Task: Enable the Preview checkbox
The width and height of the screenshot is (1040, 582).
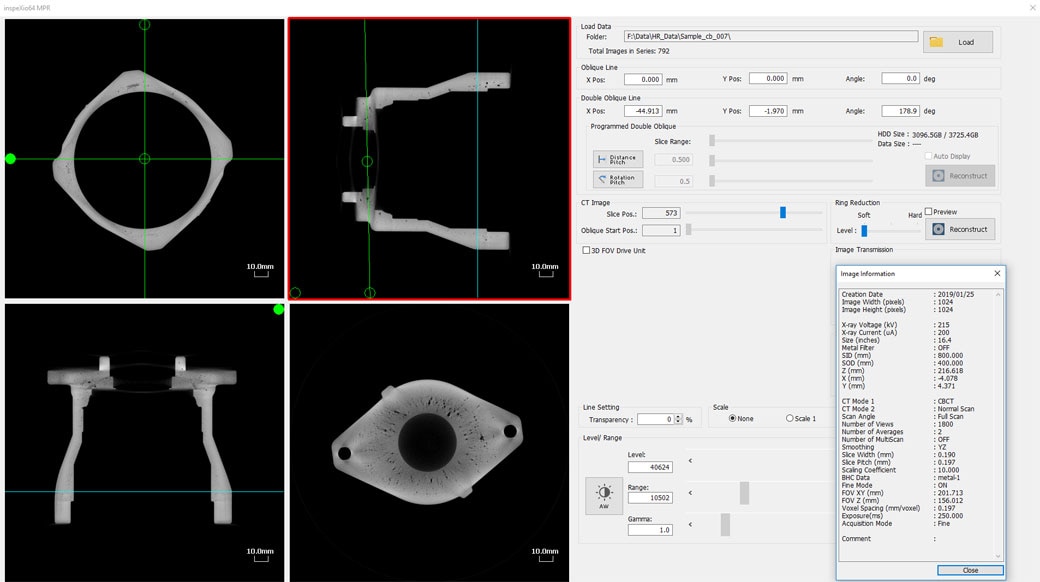Action: [929, 212]
